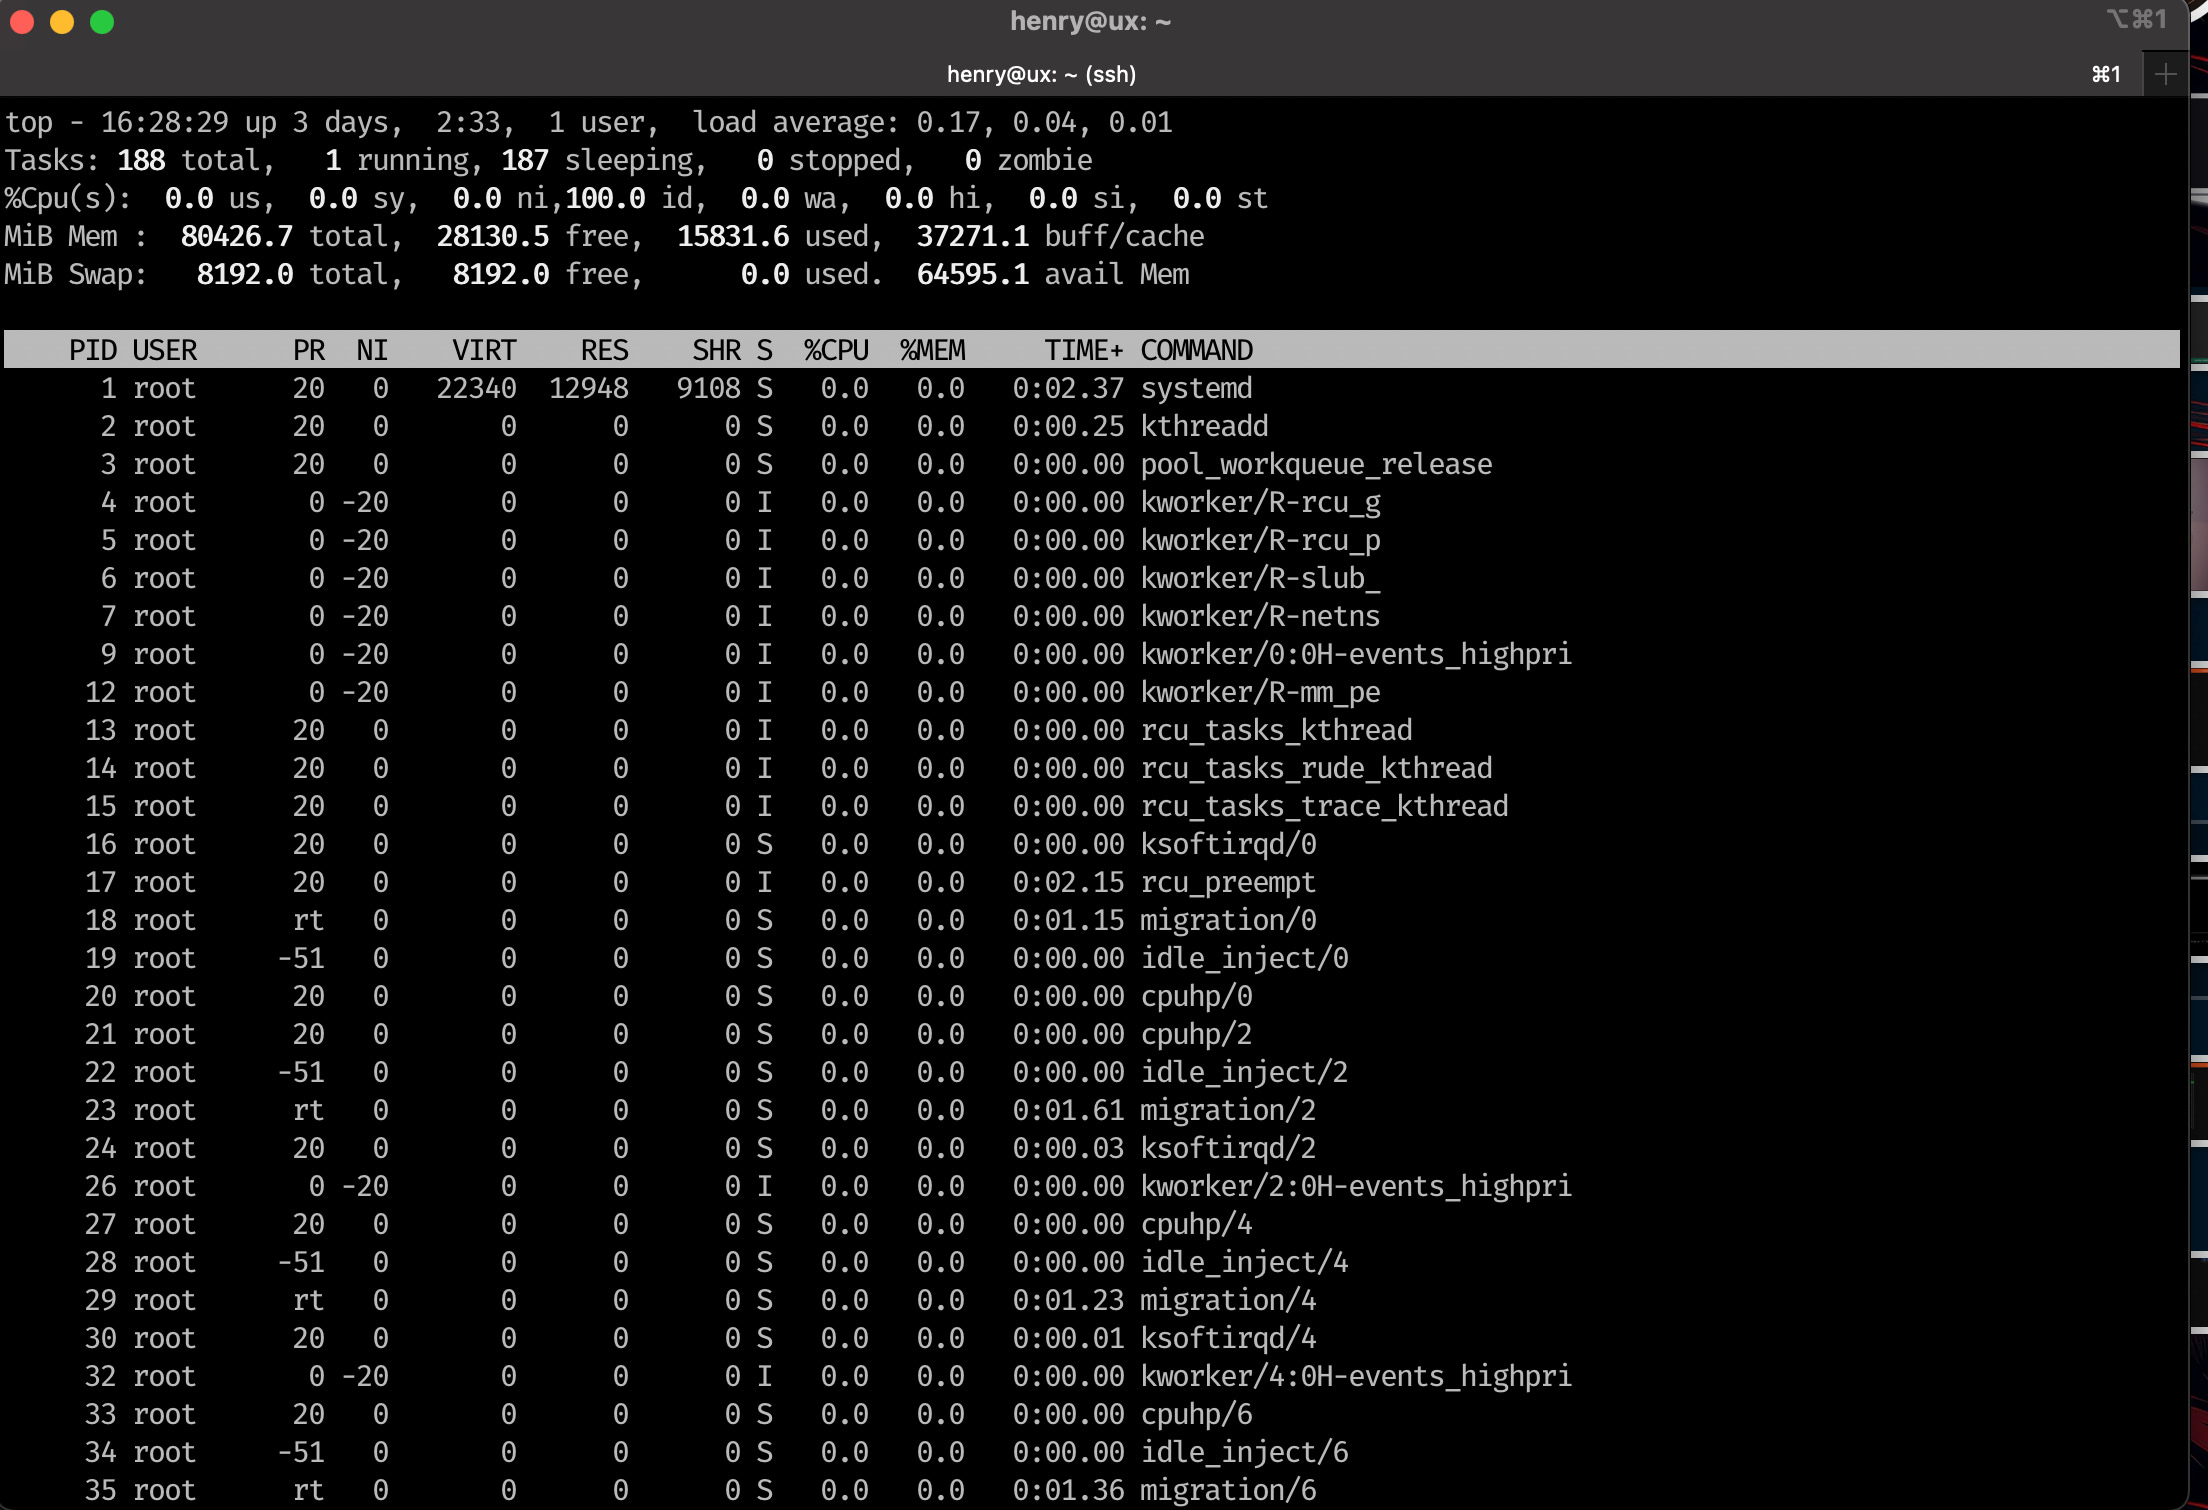Click the ⌥⌘1 window shortcut label
The height and width of the screenshot is (1510, 2208).
[x=2136, y=19]
